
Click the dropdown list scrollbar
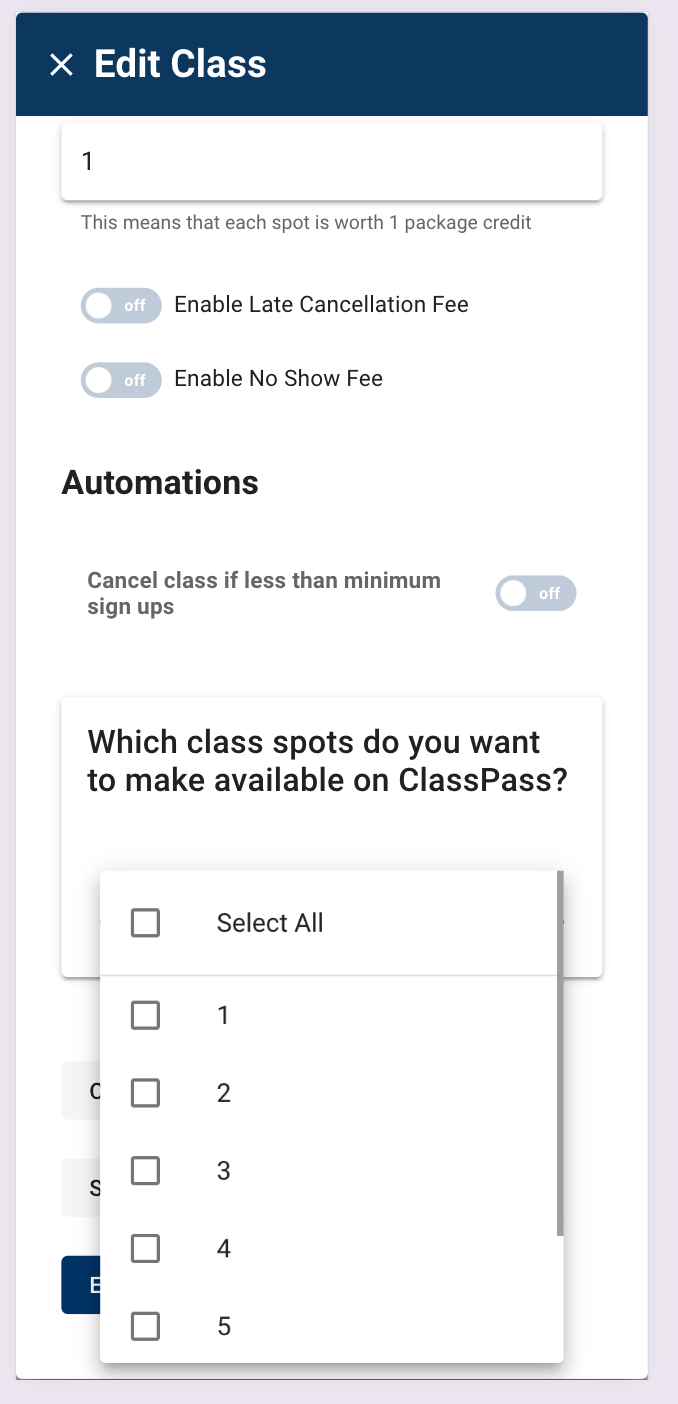560,1050
